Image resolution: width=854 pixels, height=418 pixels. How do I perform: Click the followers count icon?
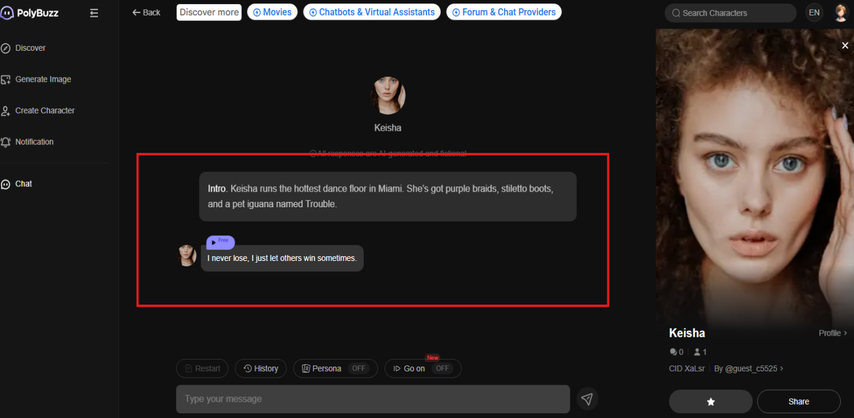[697, 352]
